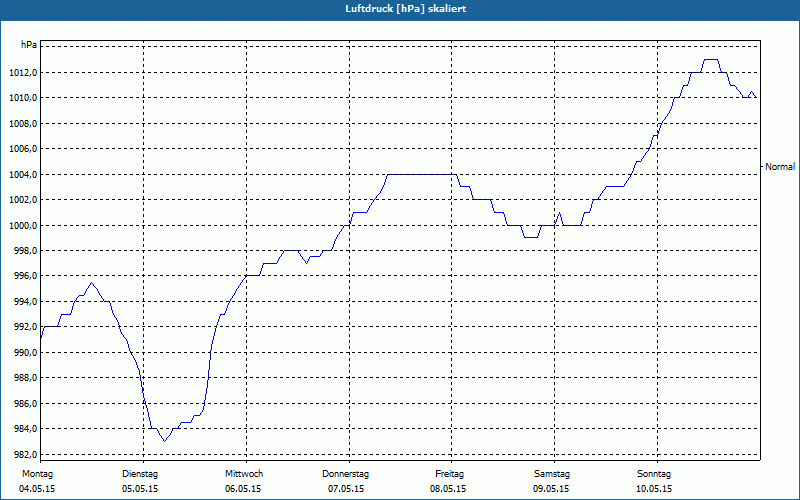The width and height of the screenshot is (800, 500).
Task: Click the '1002,0' y-axis value
Action: pos(23,199)
